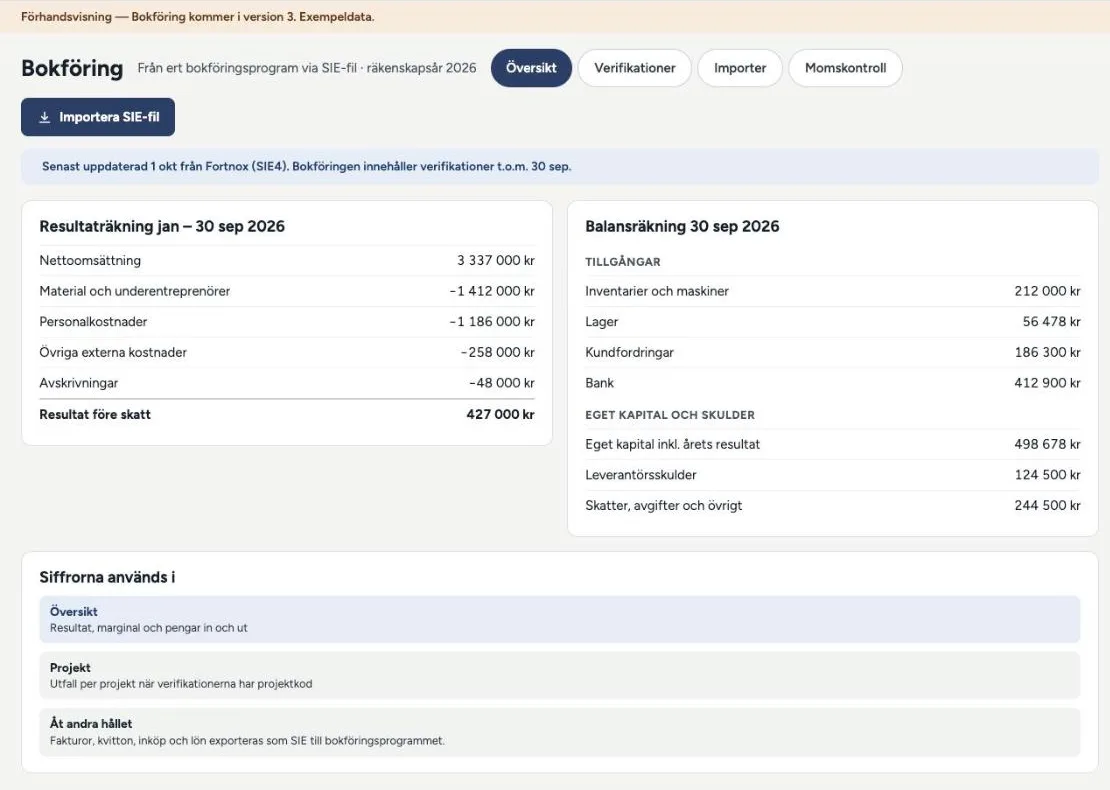
Task: Select the Projekt row under Siffrorna används i
Action: [559, 675]
